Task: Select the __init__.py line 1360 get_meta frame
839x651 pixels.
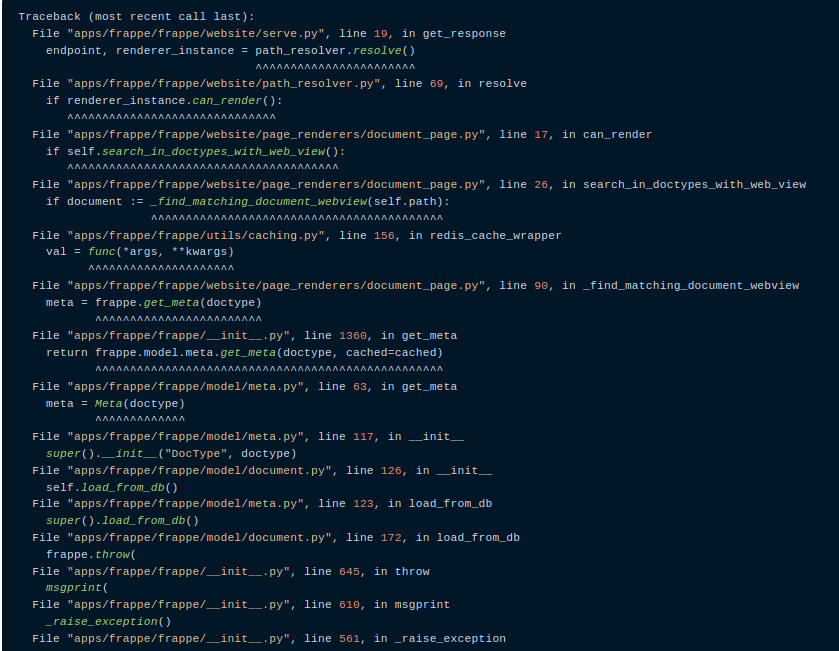Action: click(245, 336)
